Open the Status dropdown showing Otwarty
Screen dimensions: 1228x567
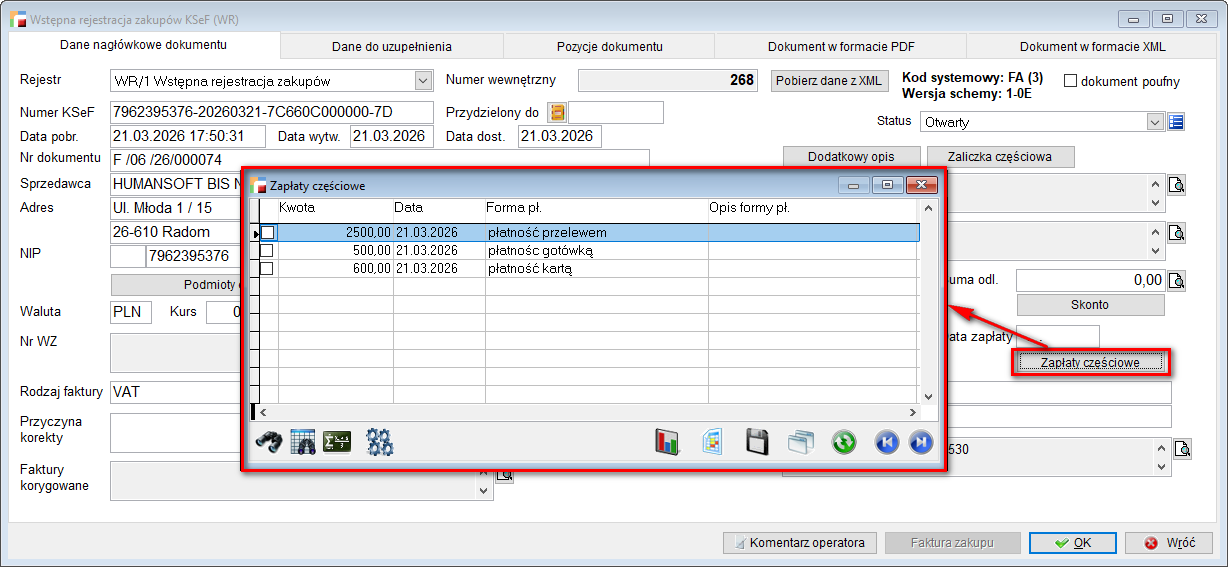(x=1156, y=122)
